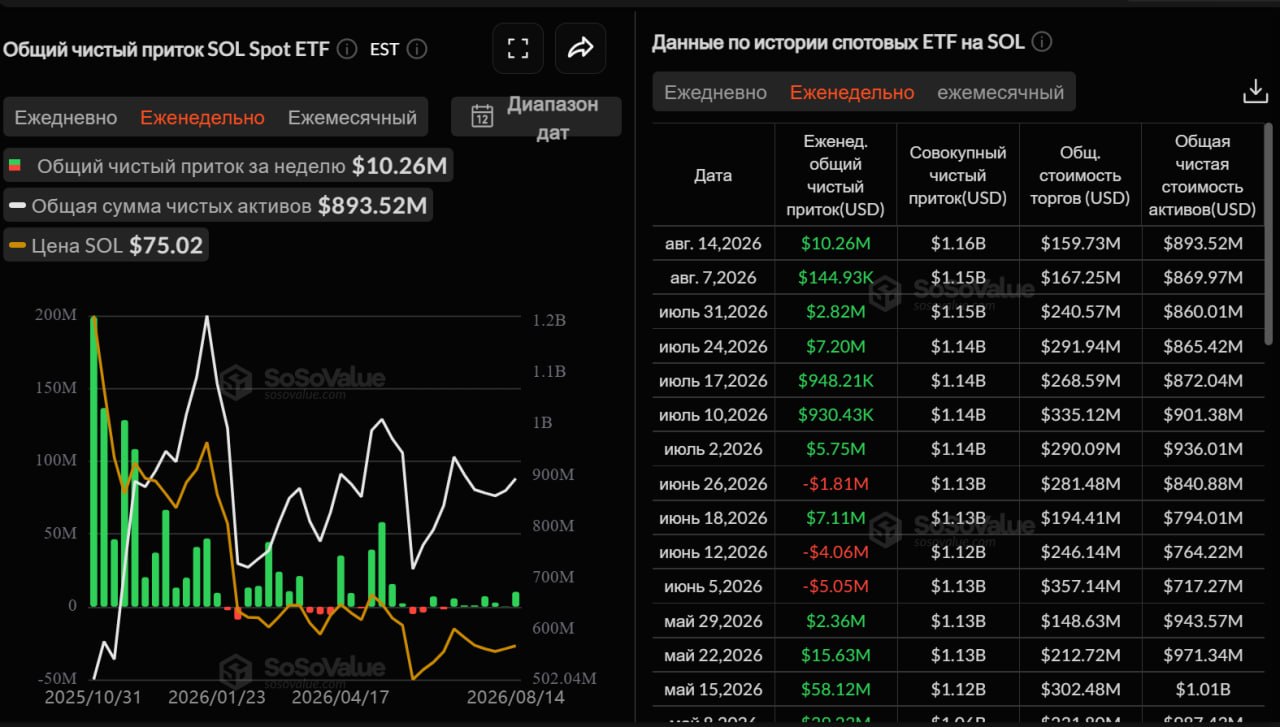Select history table Еженедельно tab

tap(852, 92)
